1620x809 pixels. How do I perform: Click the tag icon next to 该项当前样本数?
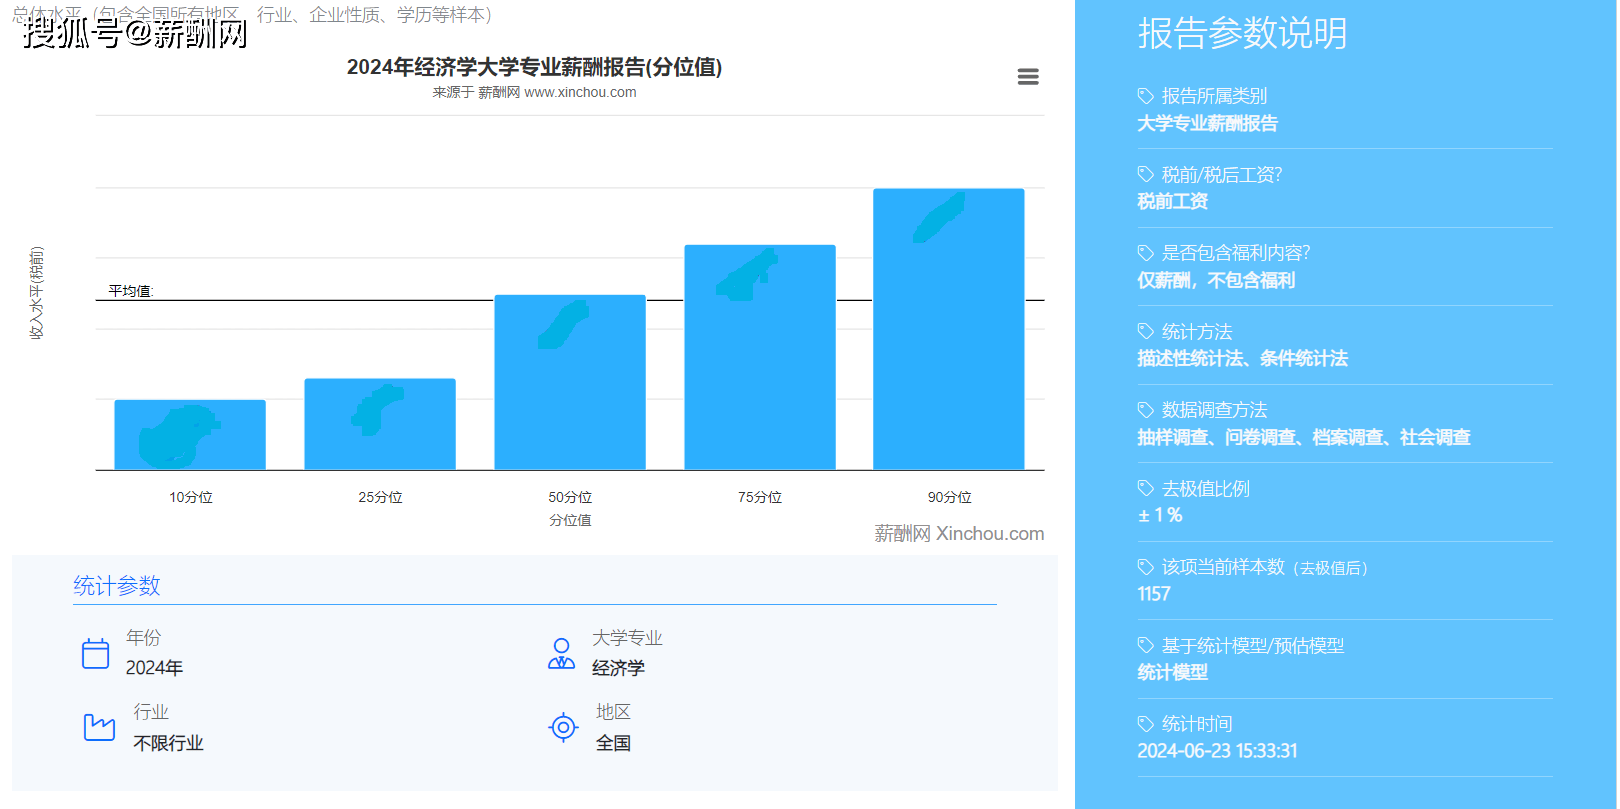click(x=1146, y=567)
